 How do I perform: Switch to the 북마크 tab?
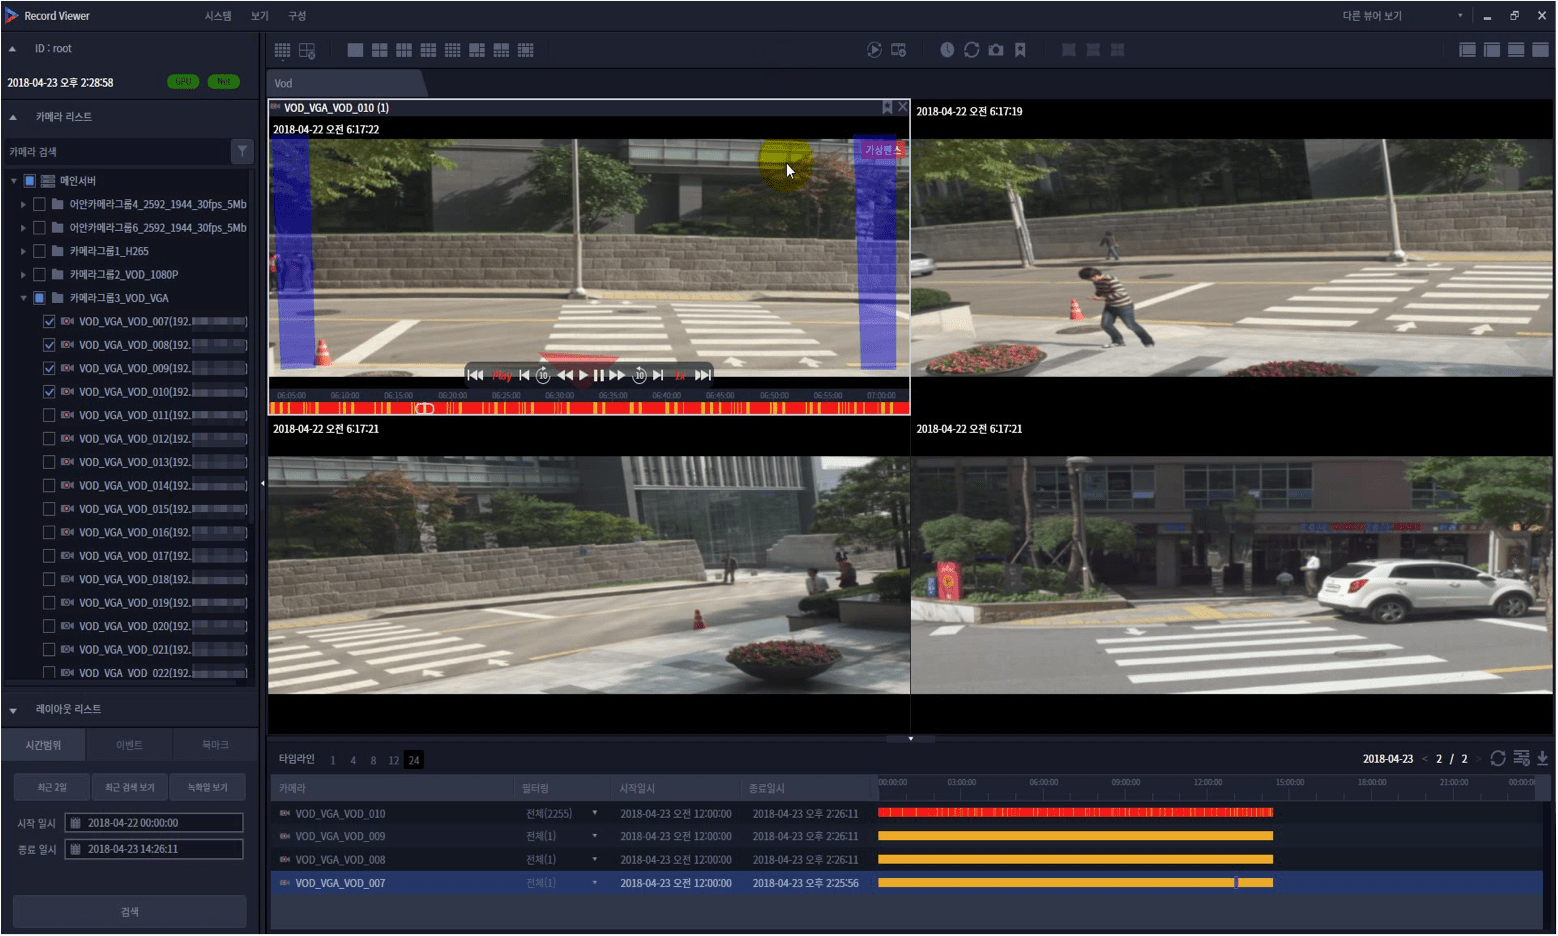pos(215,745)
